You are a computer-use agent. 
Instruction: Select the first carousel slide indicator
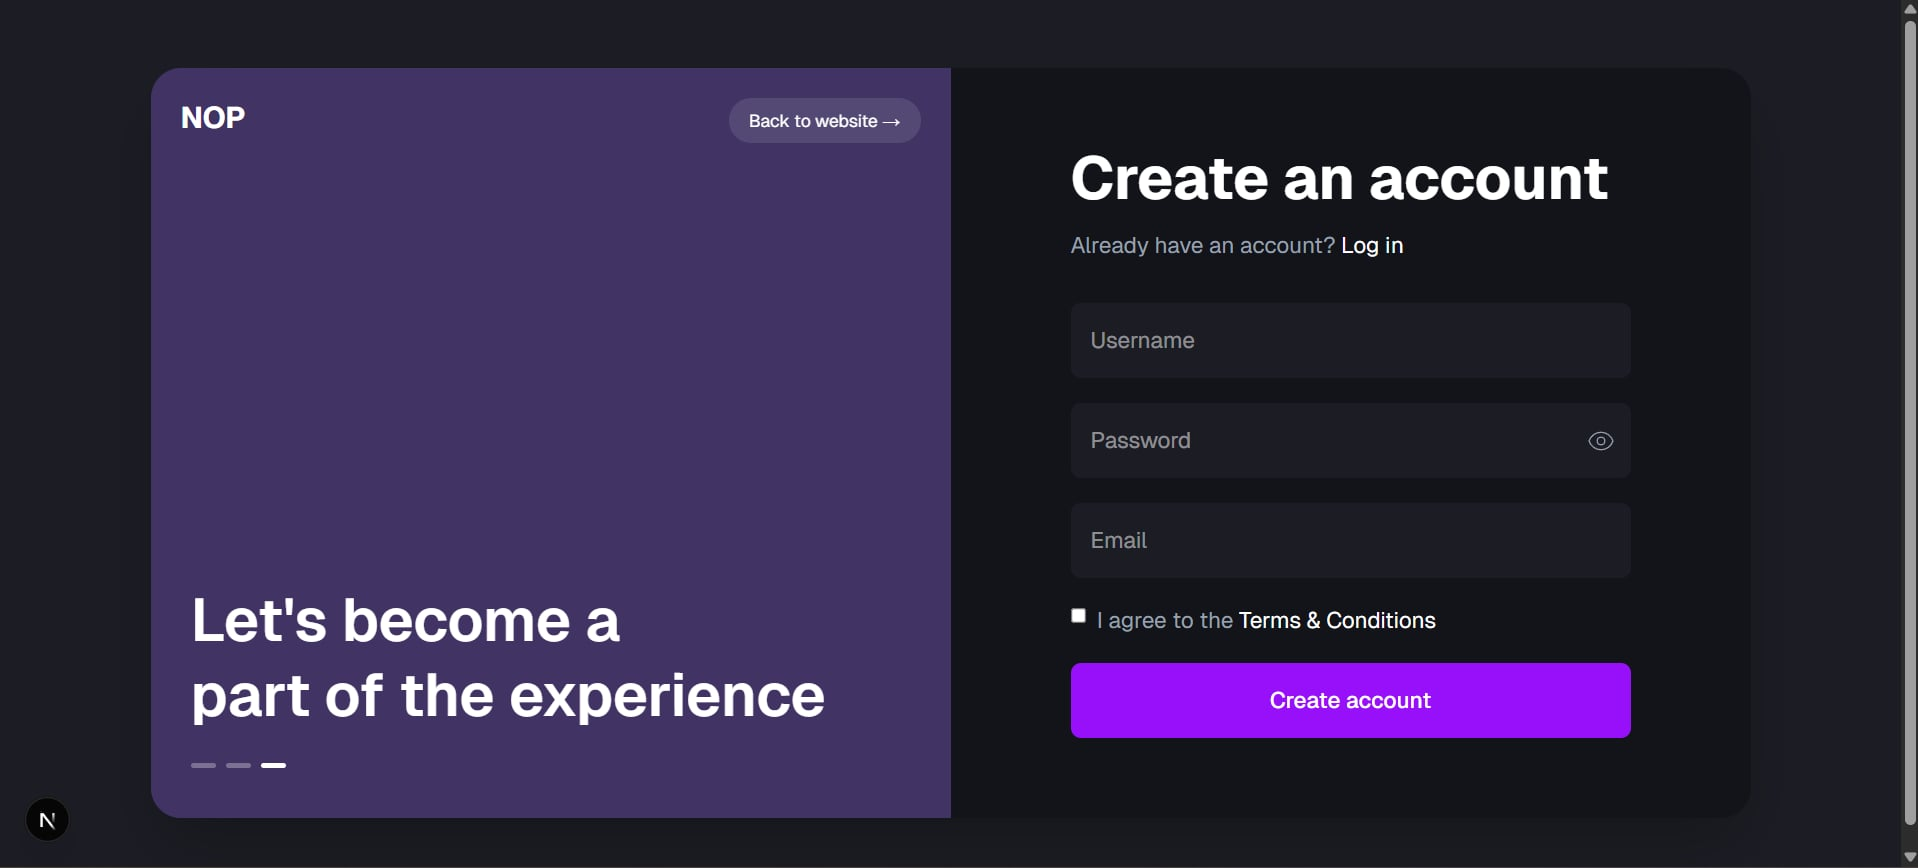click(203, 765)
